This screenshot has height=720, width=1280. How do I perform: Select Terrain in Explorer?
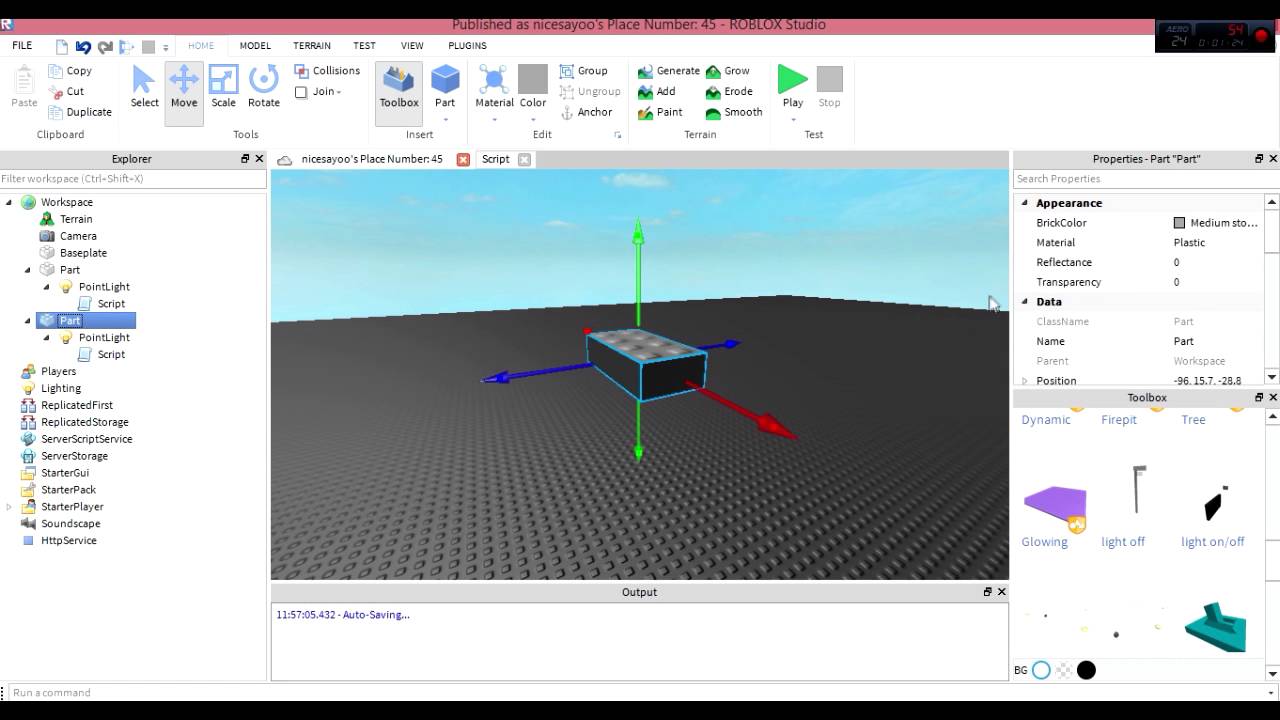[76, 219]
